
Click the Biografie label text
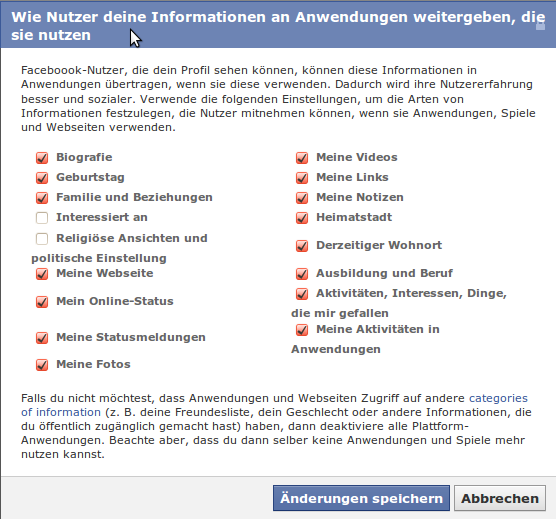[84, 157]
